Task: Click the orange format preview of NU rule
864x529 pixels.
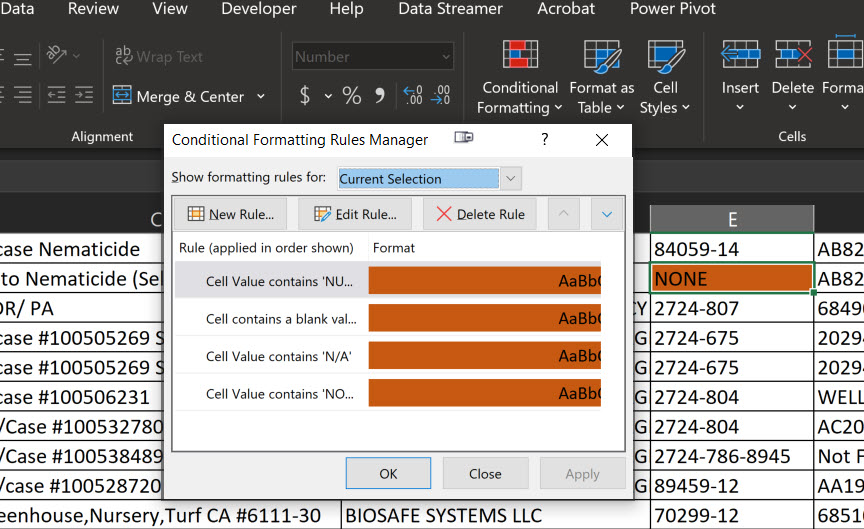Action: click(x=484, y=280)
